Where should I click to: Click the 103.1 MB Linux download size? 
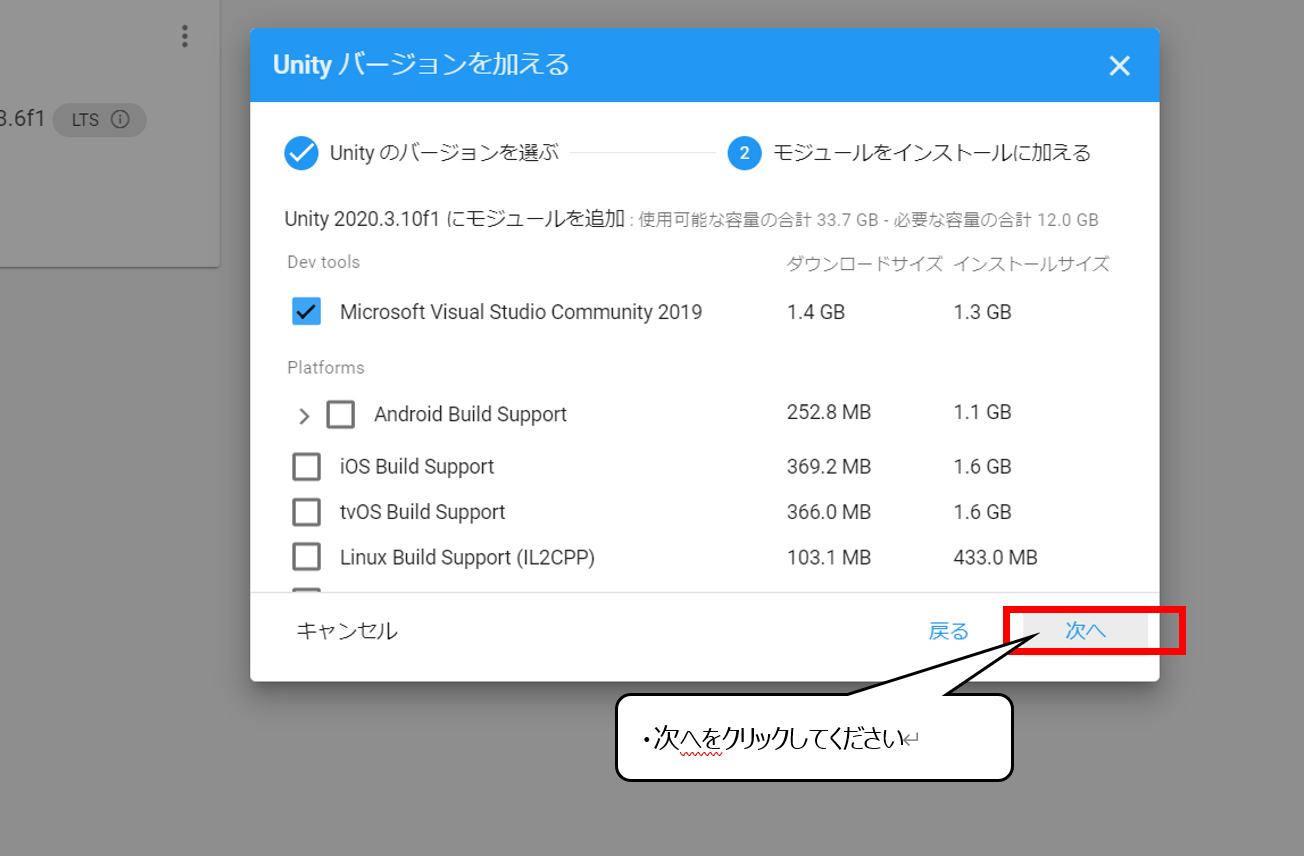pyautogui.click(x=829, y=557)
